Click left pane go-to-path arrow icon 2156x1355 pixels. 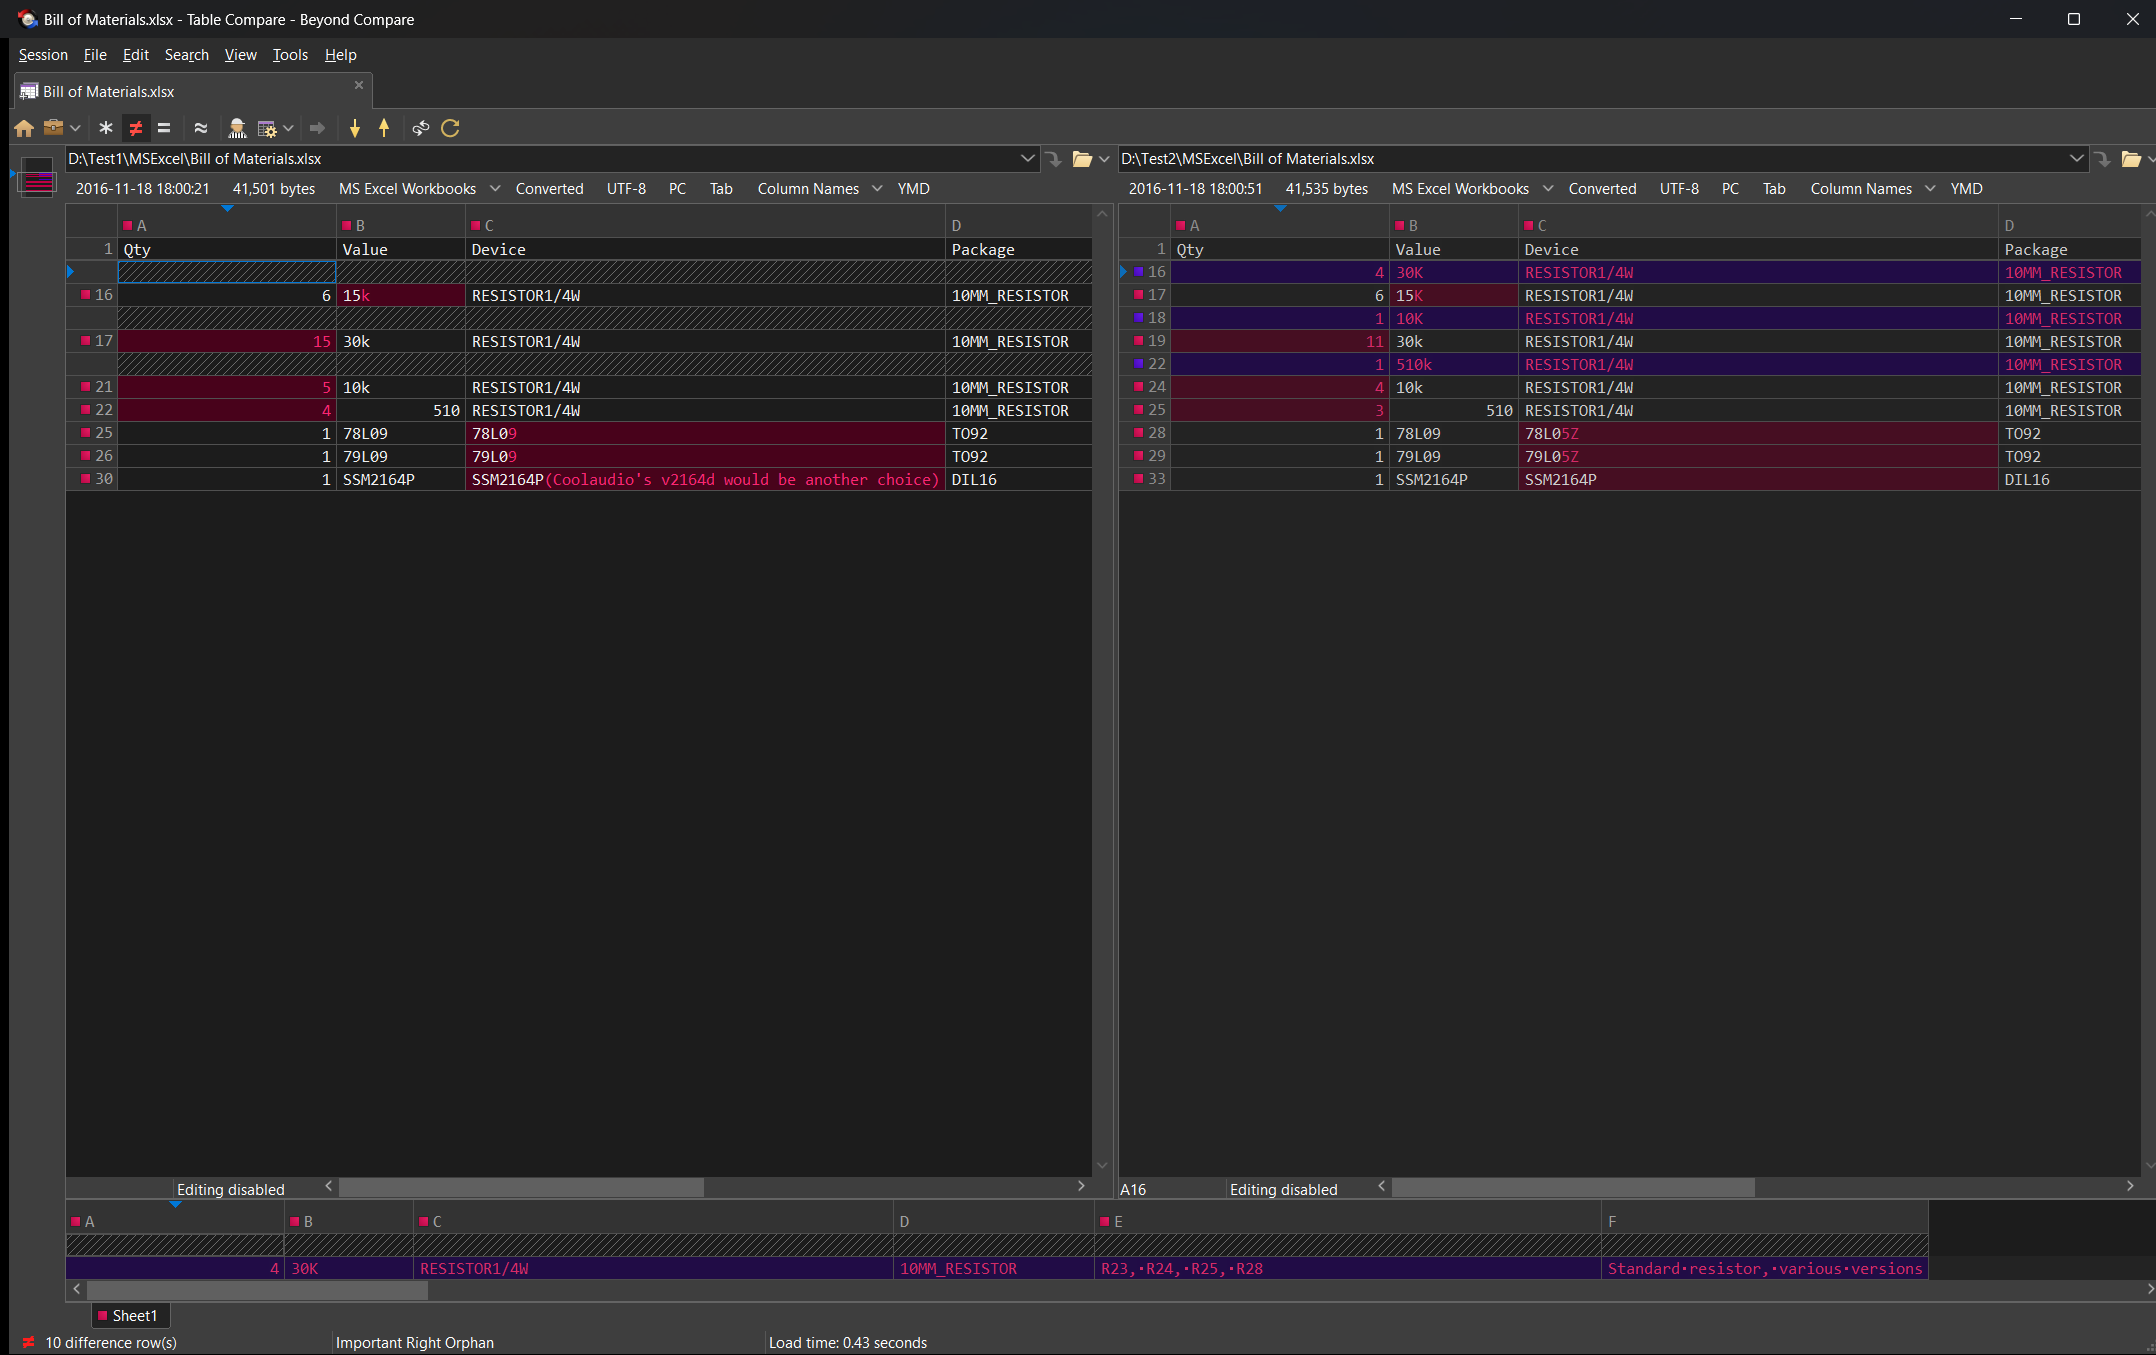click(x=1054, y=159)
